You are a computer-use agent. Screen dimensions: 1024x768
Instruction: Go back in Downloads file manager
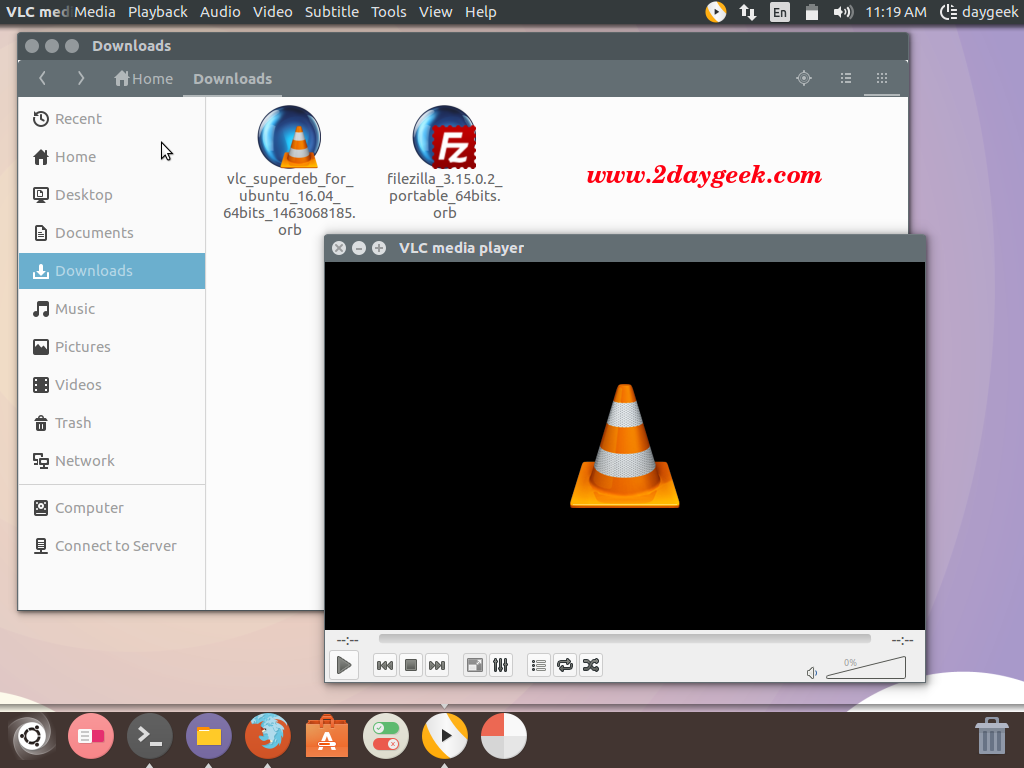coord(42,78)
